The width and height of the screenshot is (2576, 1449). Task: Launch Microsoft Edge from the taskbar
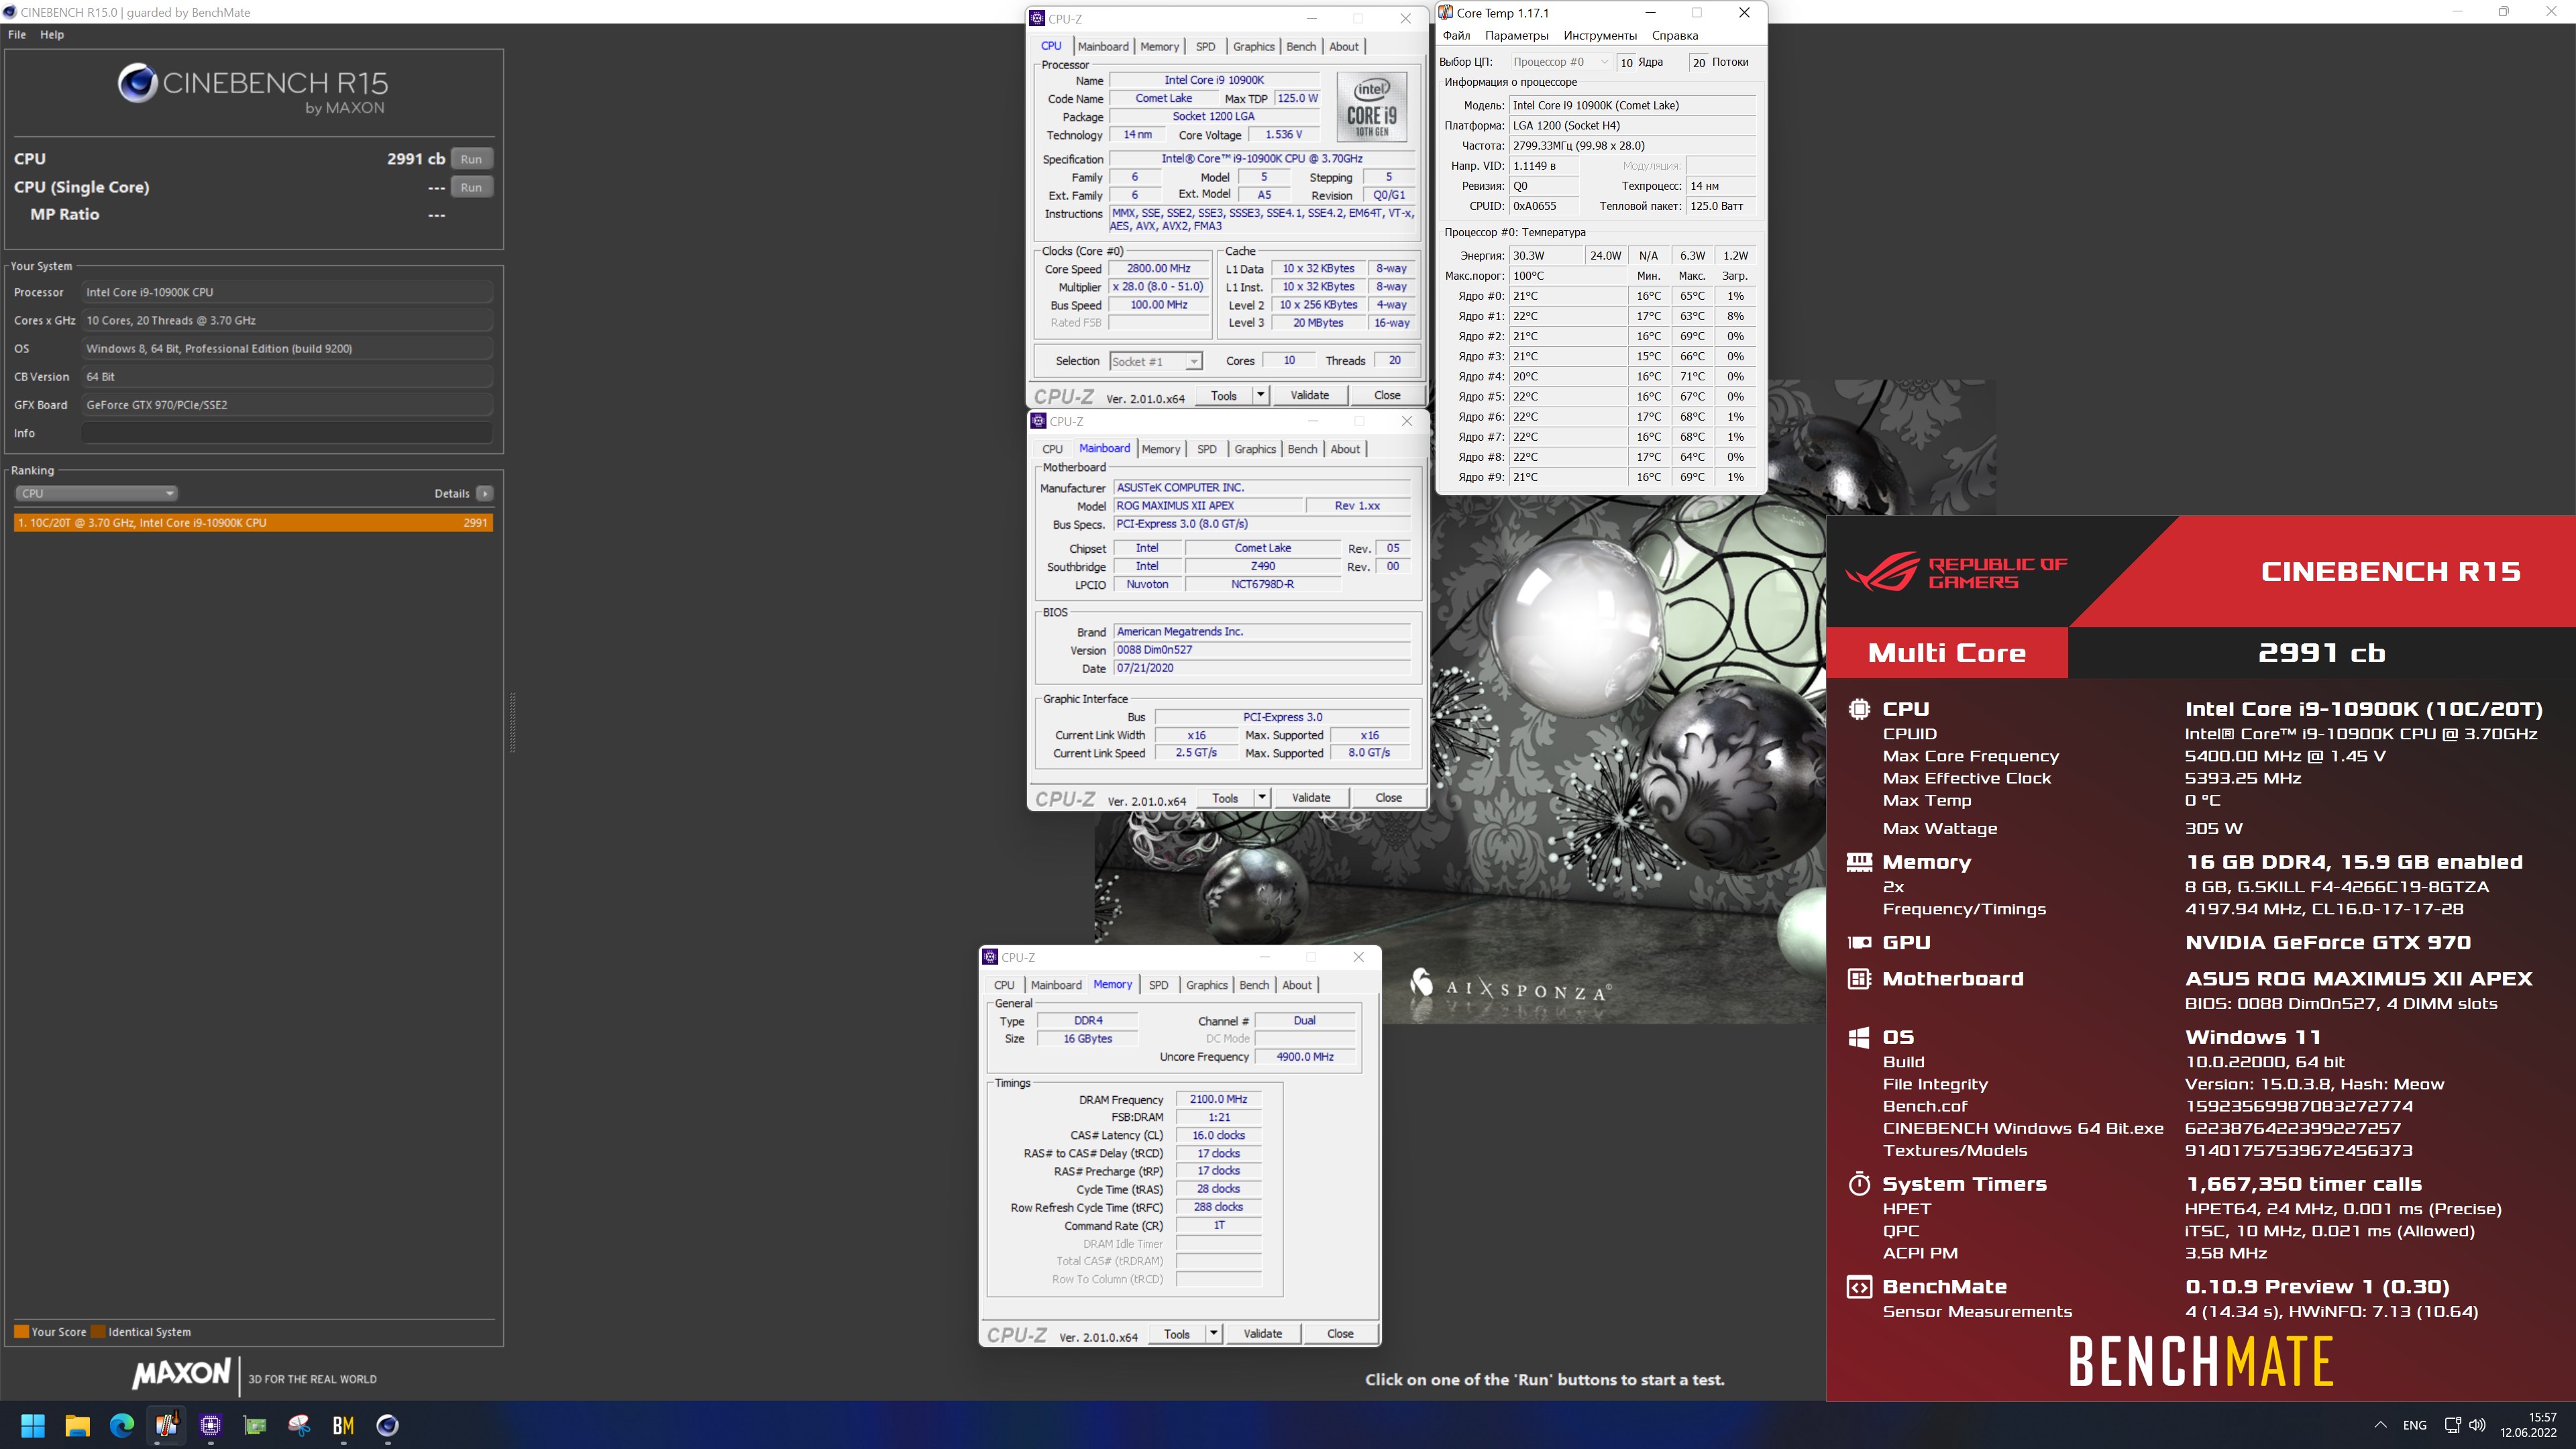pyautogui.click(x=122, y=1425)
